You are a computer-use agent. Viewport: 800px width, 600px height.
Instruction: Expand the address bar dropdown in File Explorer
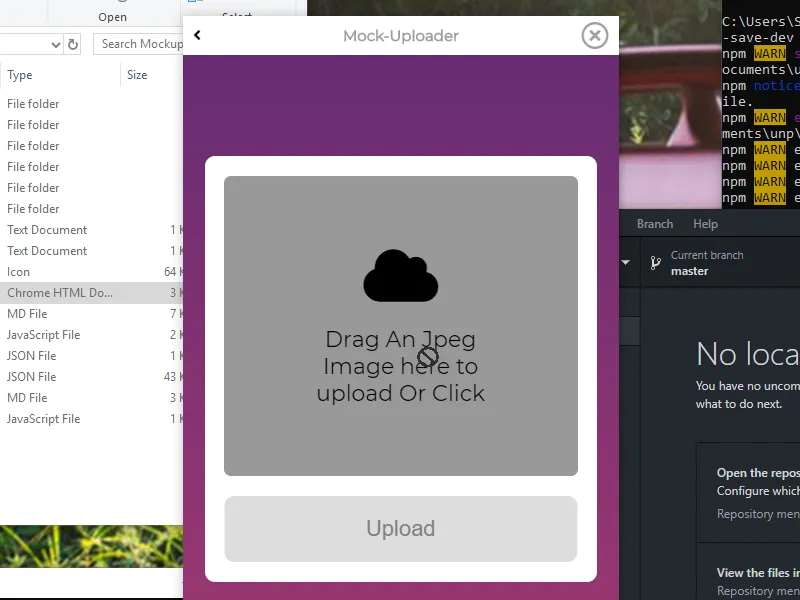[x=56, y=45]
